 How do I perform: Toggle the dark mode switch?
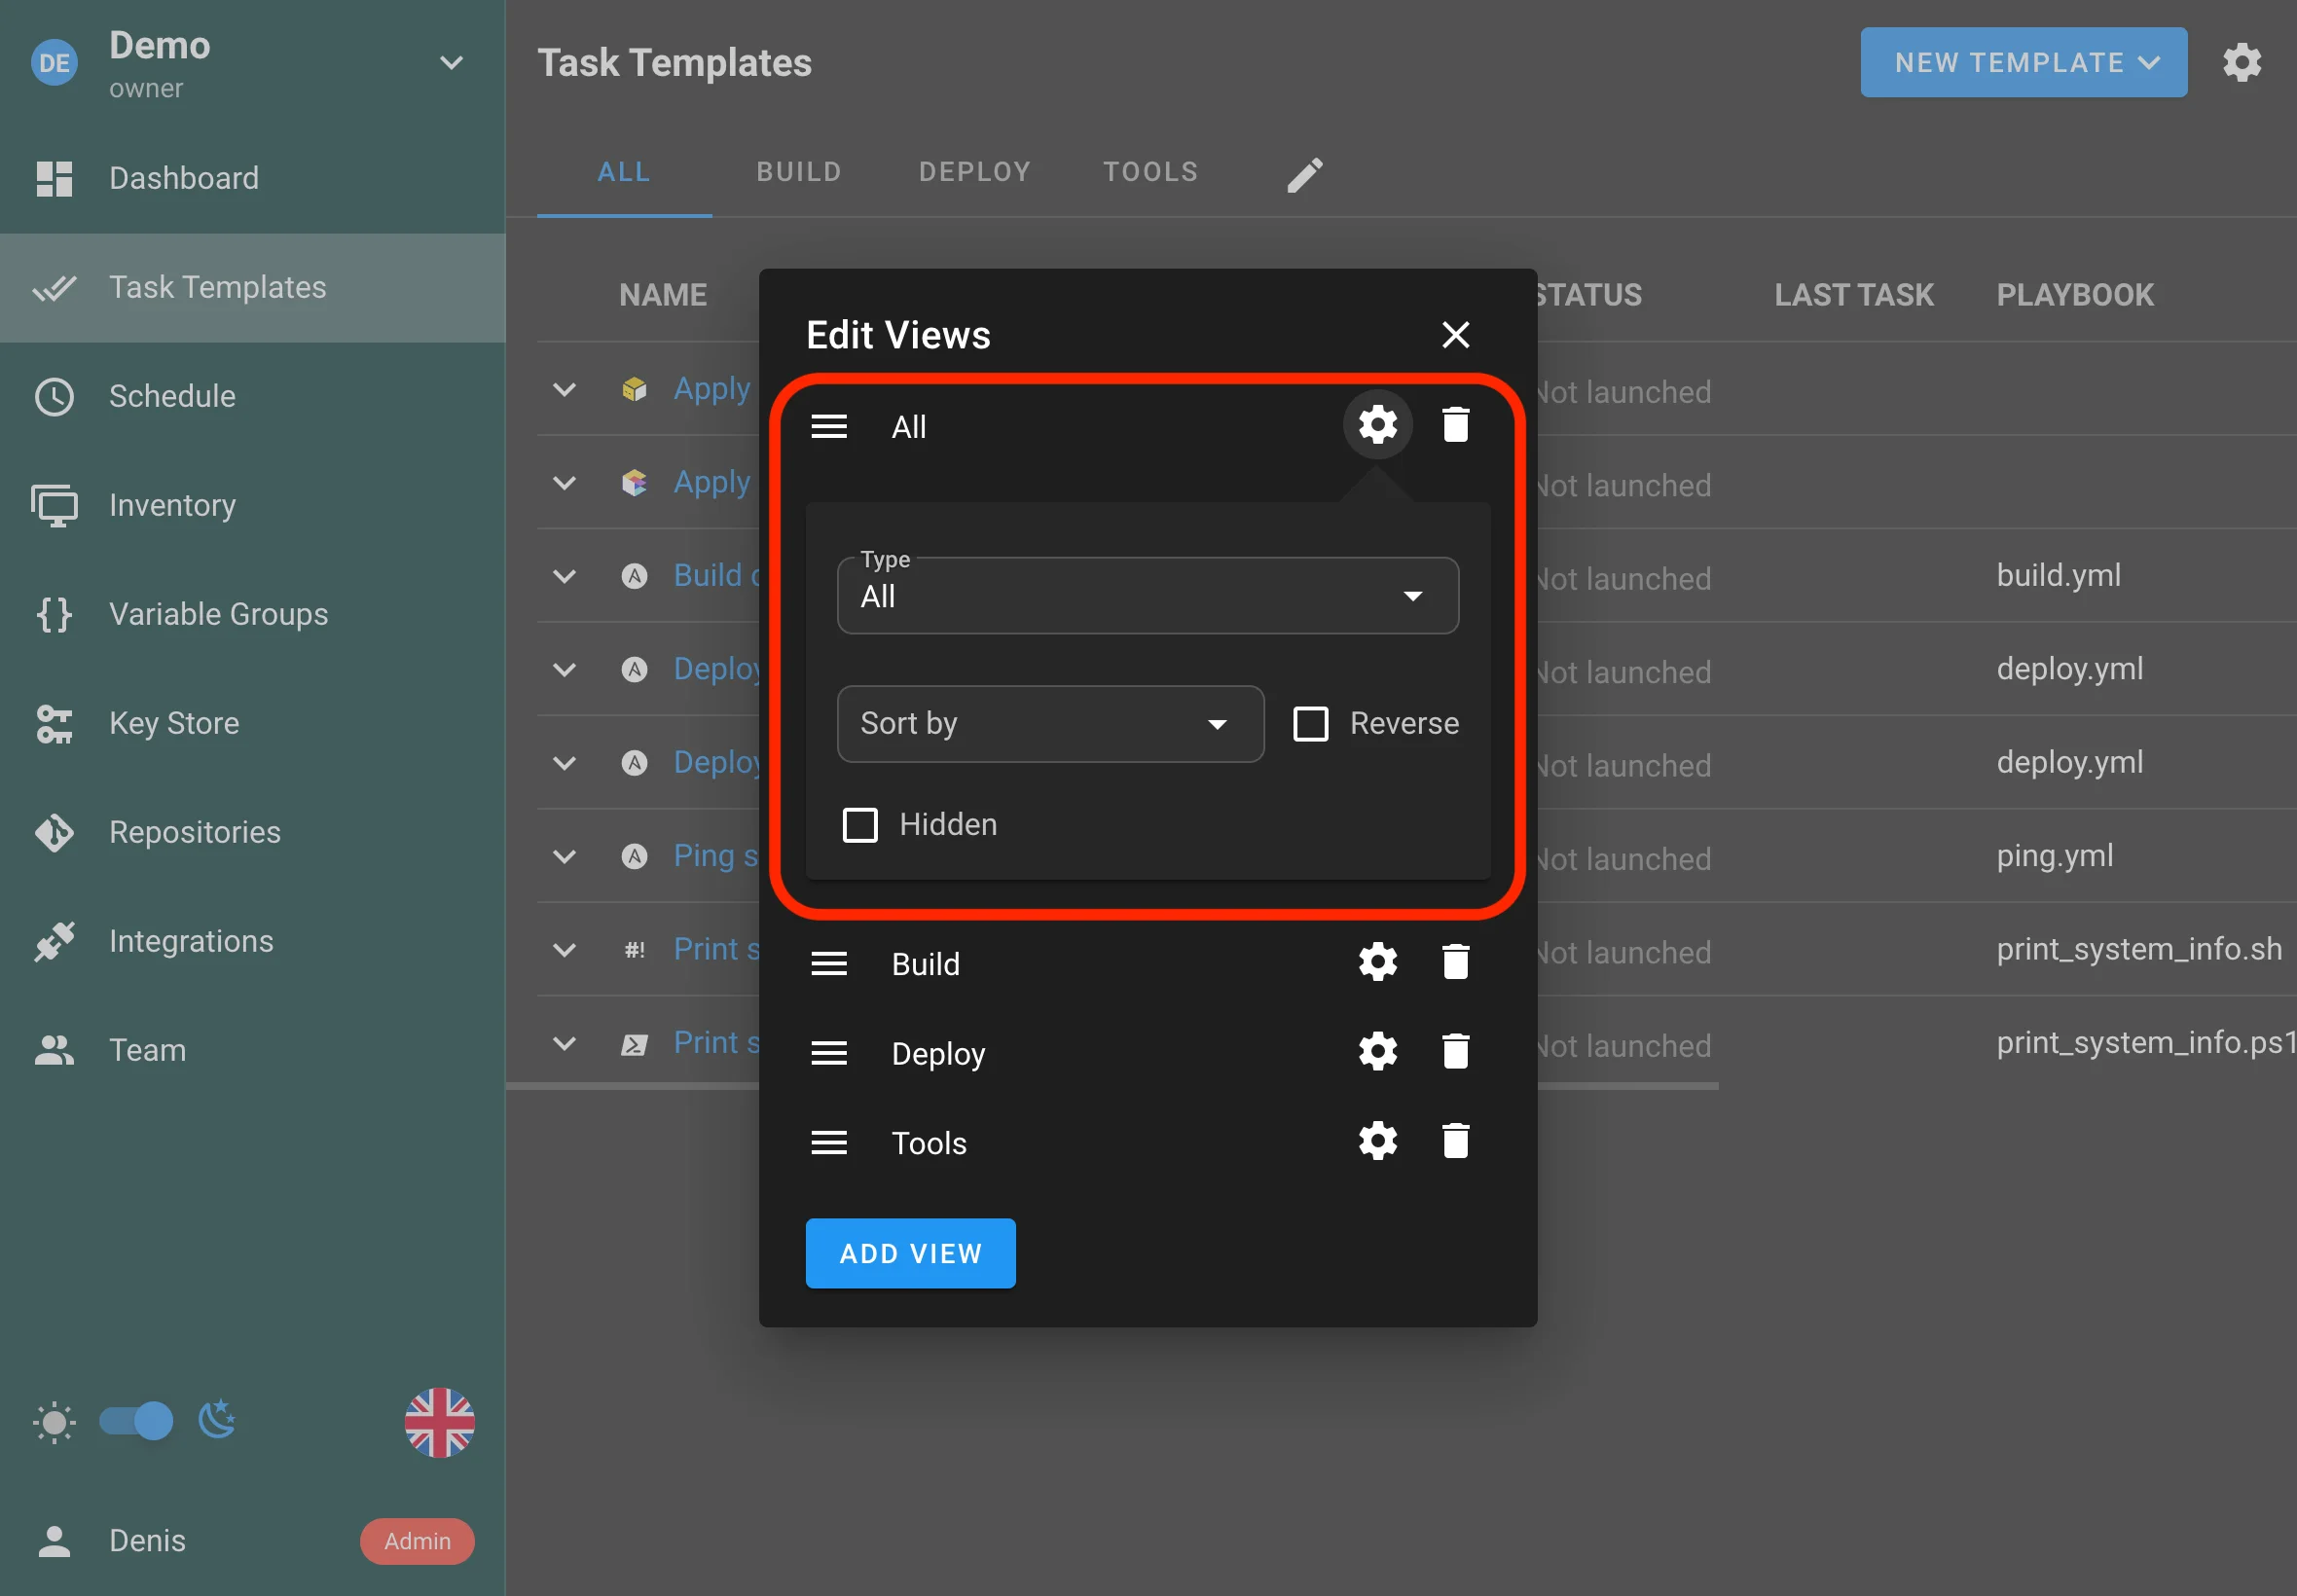click(137, 1421)
